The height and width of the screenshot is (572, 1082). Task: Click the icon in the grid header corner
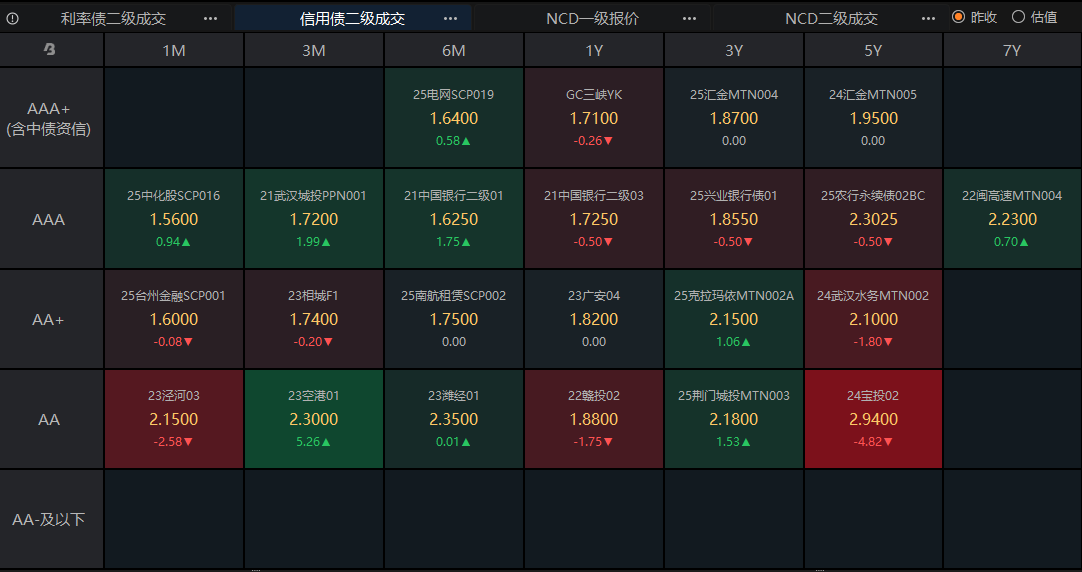coord(50,50)
